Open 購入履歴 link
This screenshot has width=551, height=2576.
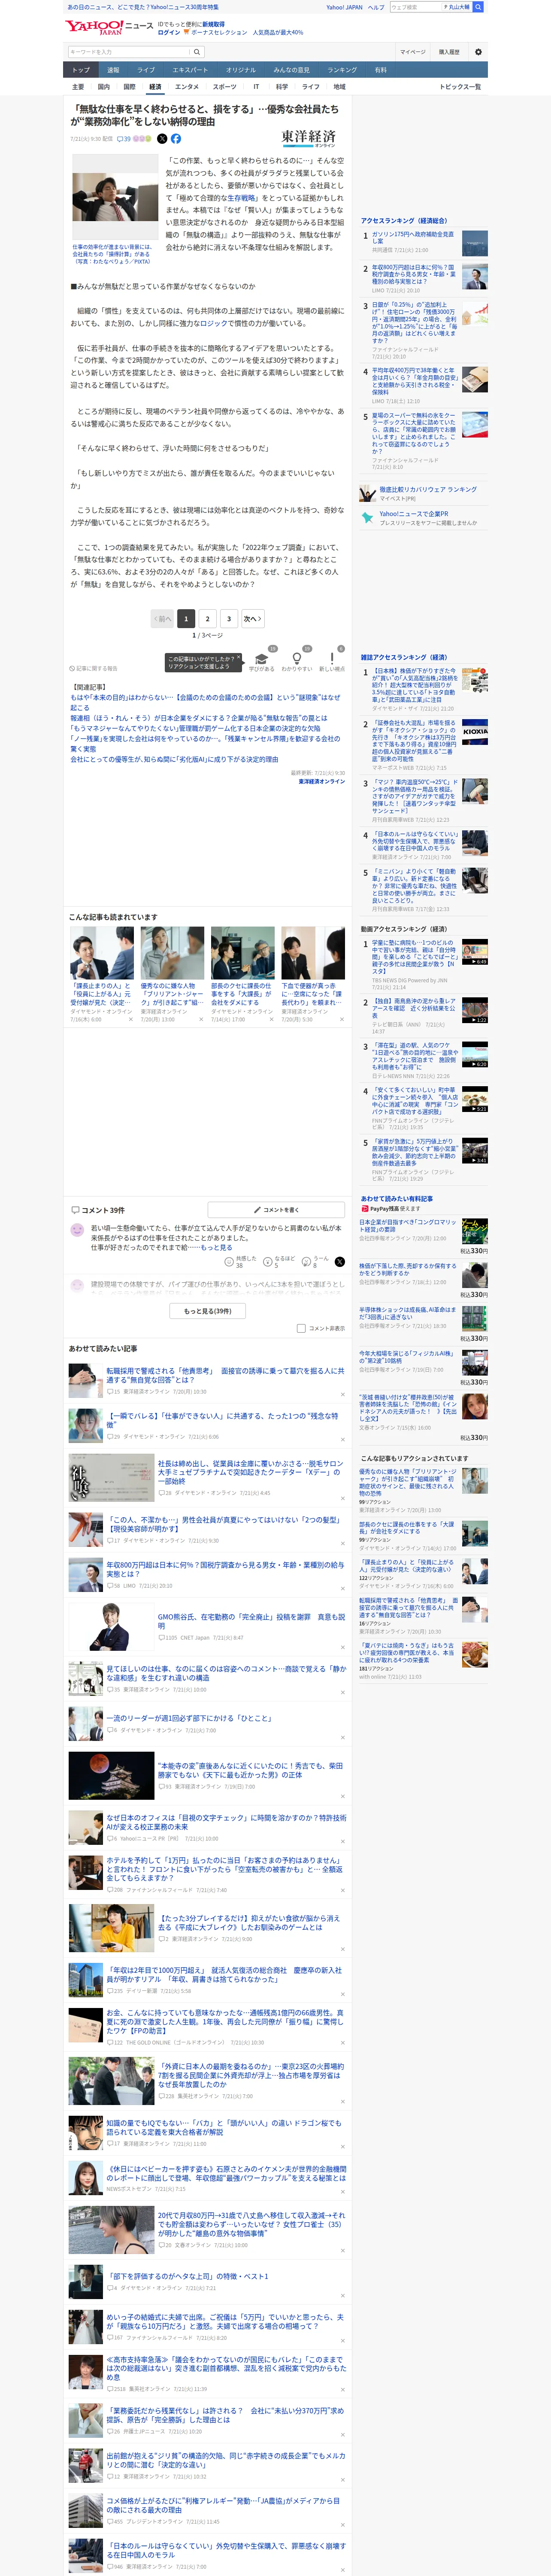coord(449,52)
